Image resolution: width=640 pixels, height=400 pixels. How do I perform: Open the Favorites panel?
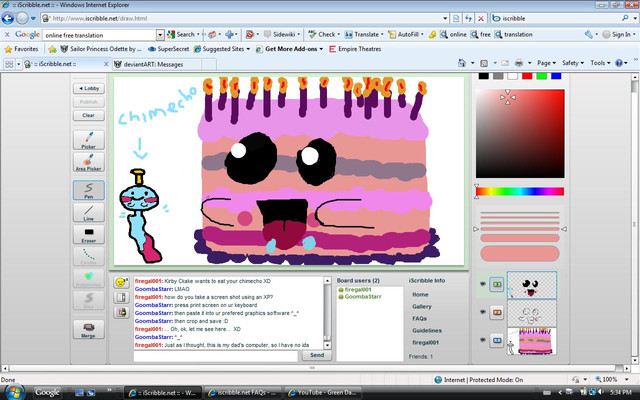pyautogui.click(x=21, y=48)
